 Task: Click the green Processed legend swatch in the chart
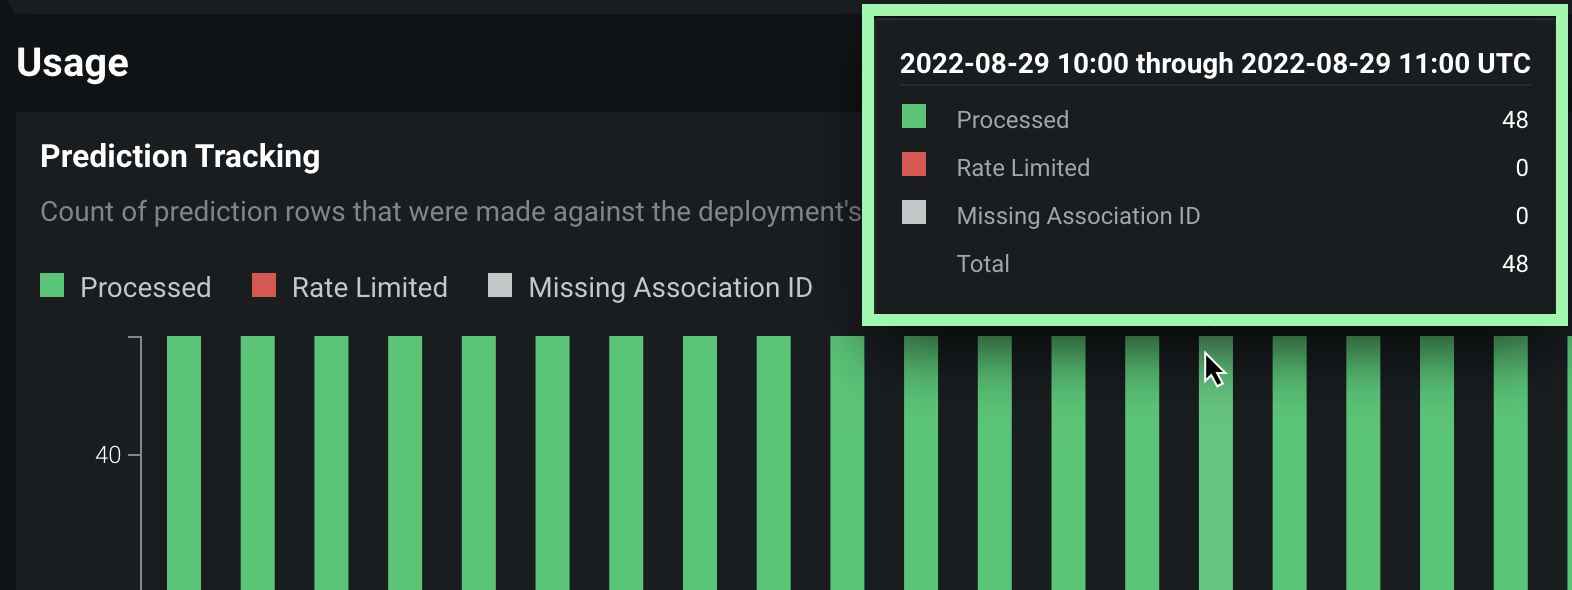tap(52, 286)
